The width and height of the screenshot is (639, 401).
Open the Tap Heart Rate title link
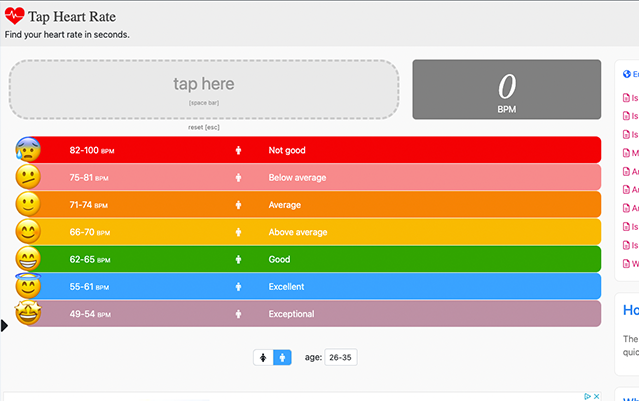(72, 17)
